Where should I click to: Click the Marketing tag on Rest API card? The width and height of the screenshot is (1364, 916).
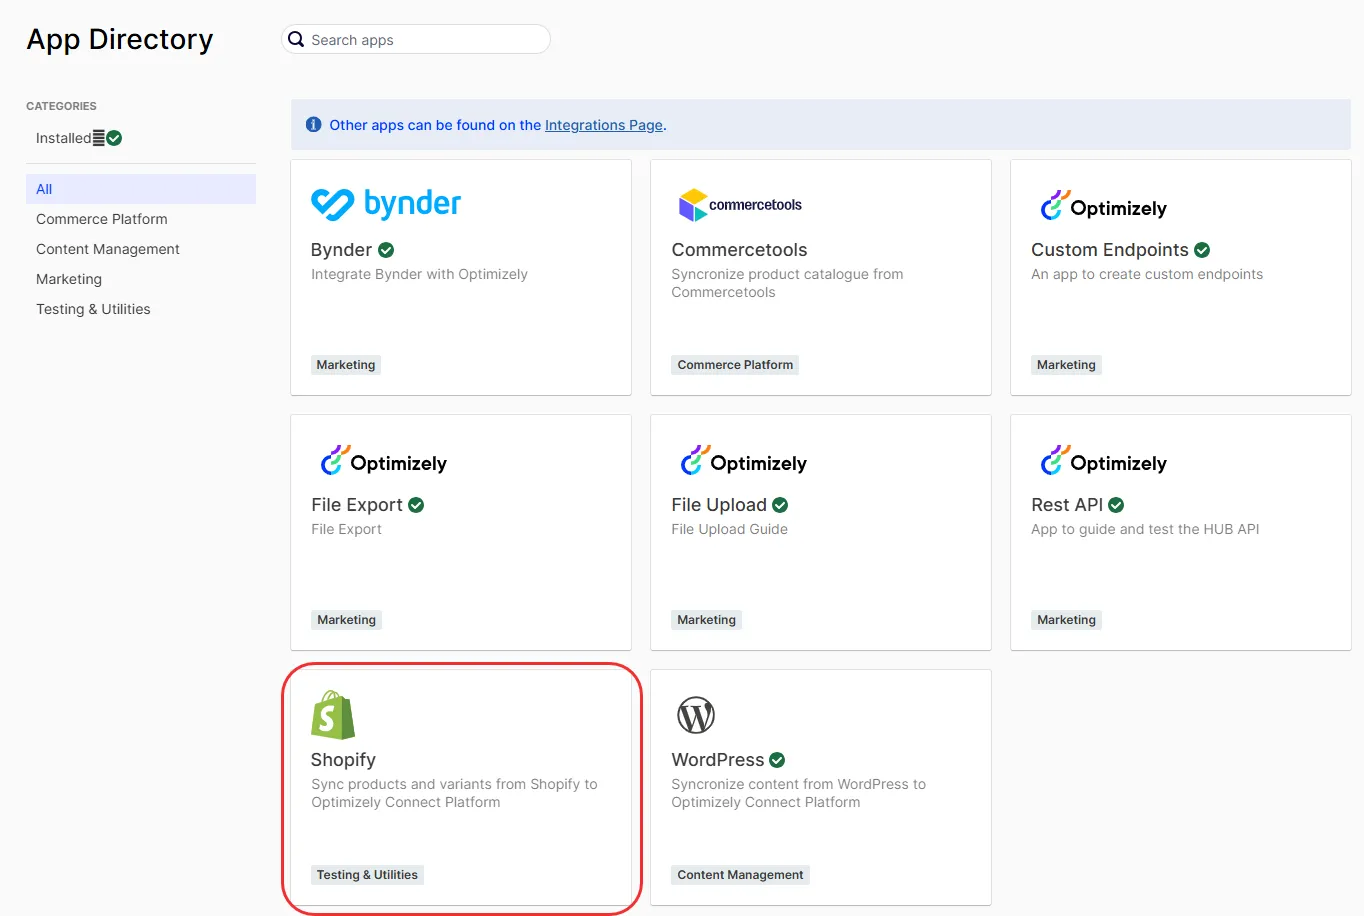(1066, 620)
